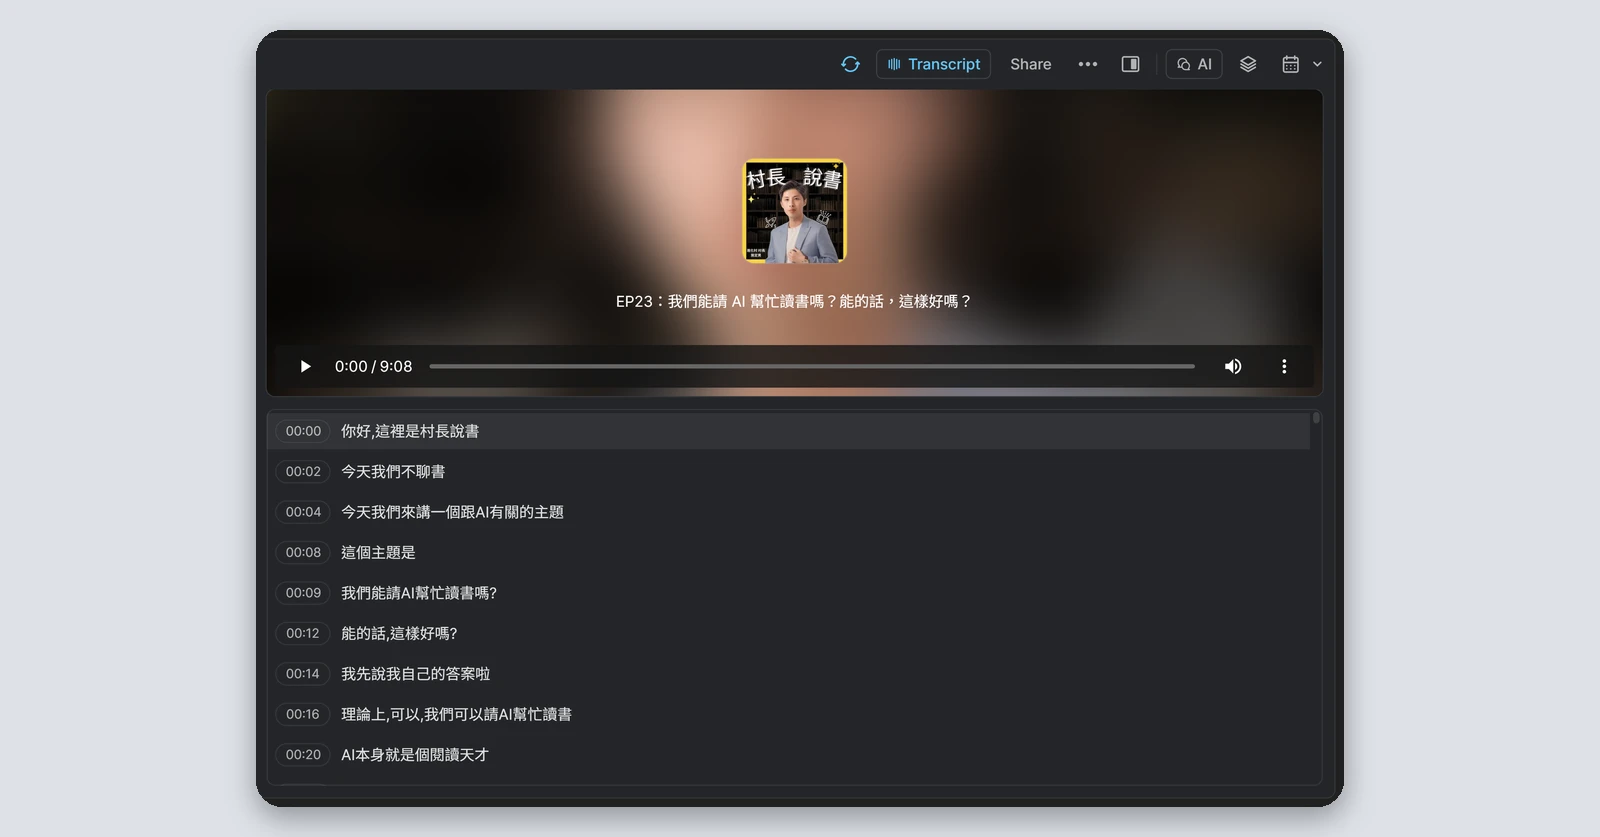Image resolution: width=1600 pixels, height=837 pixels.
Task: Jump to timestamp 00:00
Action: point(303,431)
